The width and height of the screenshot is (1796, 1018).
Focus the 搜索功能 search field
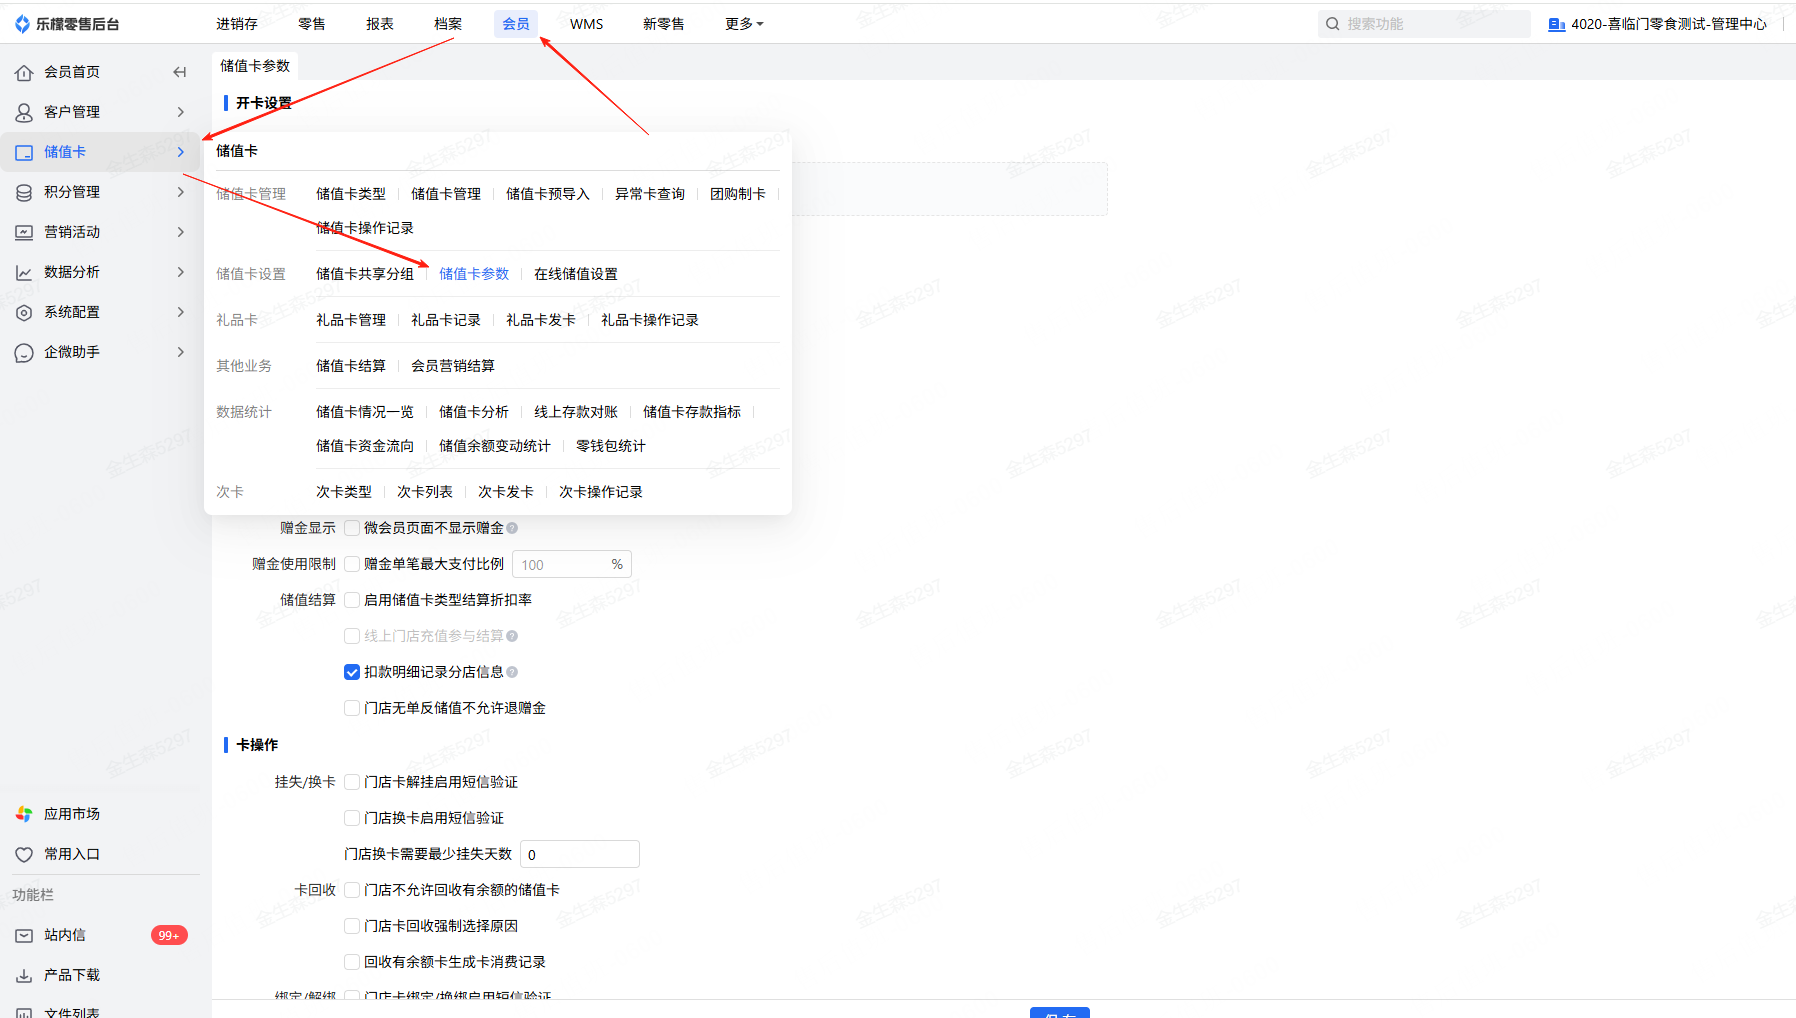1424,24
